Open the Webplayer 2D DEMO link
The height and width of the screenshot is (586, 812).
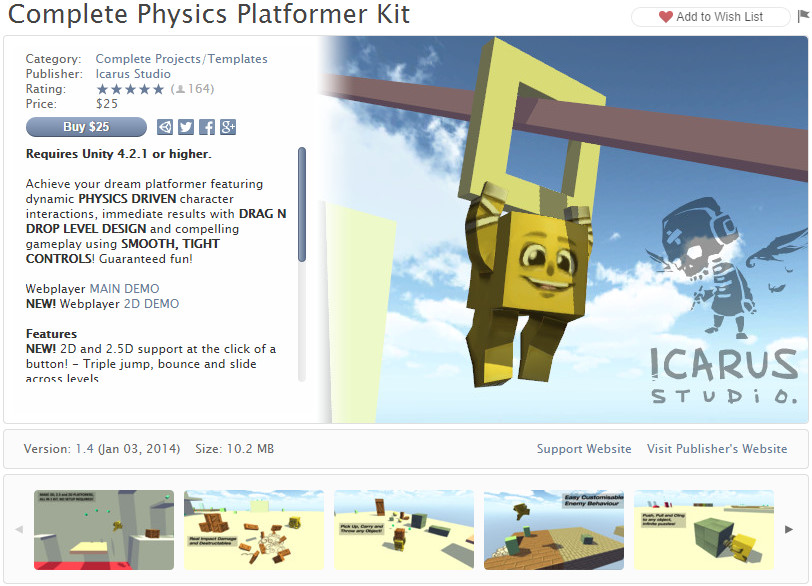151,304
